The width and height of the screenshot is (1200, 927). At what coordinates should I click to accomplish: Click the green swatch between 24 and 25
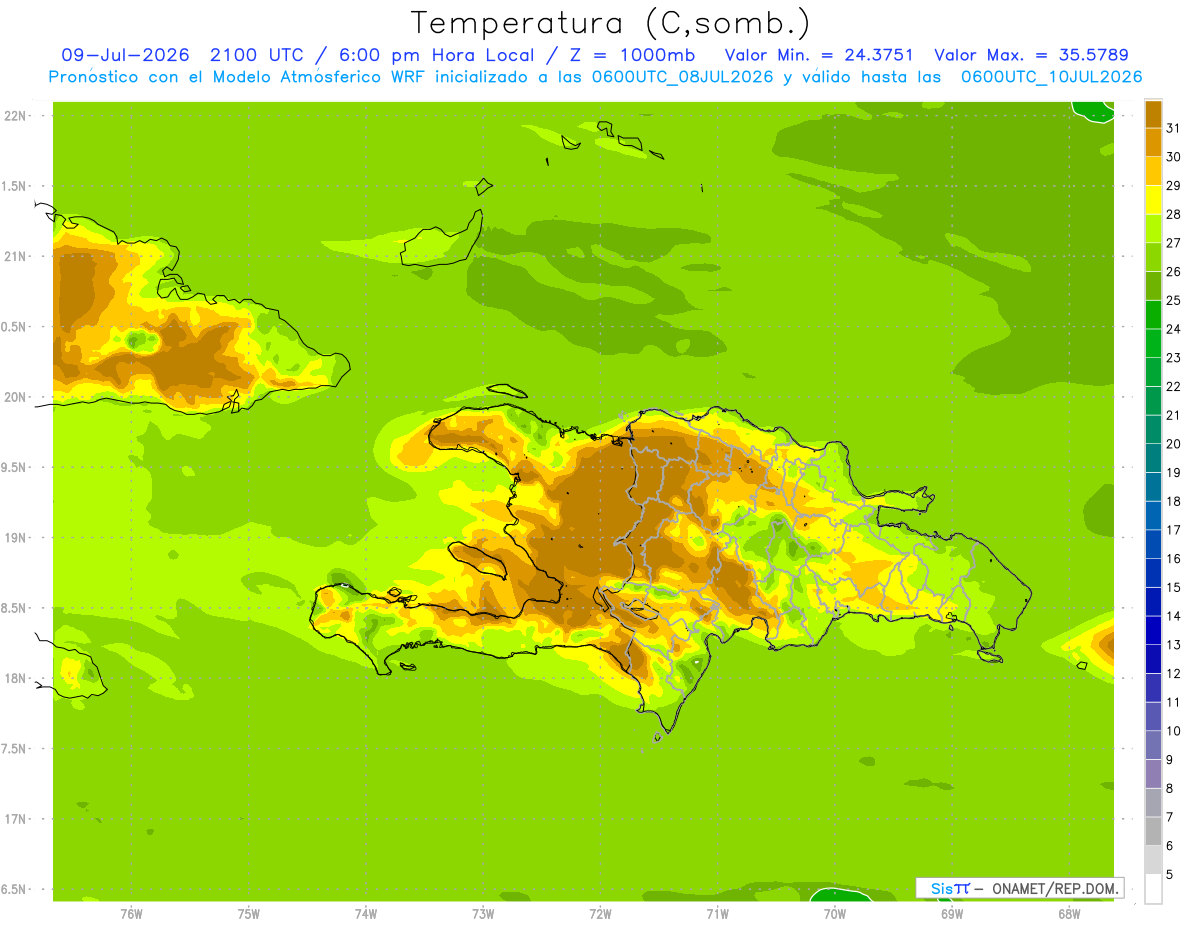click(1153, 315)
